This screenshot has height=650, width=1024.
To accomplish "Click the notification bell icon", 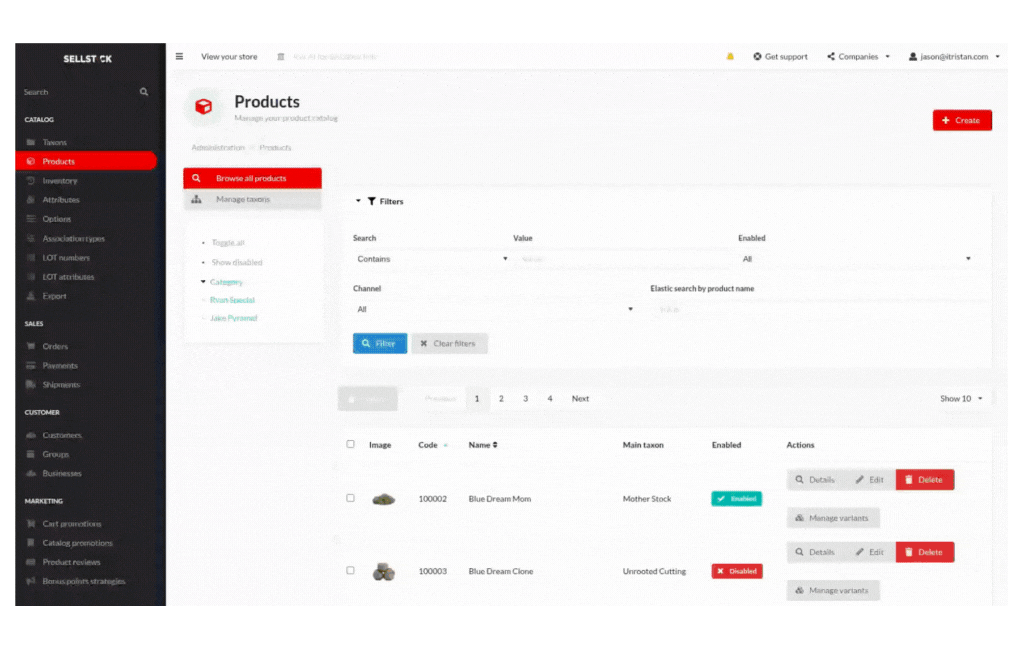I will pyautogui.click(x=730, y=57).
